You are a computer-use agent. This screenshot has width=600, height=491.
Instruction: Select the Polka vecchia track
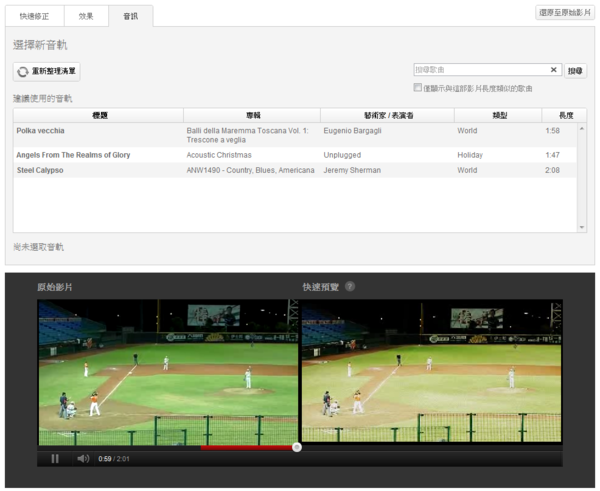coord(40,131)
